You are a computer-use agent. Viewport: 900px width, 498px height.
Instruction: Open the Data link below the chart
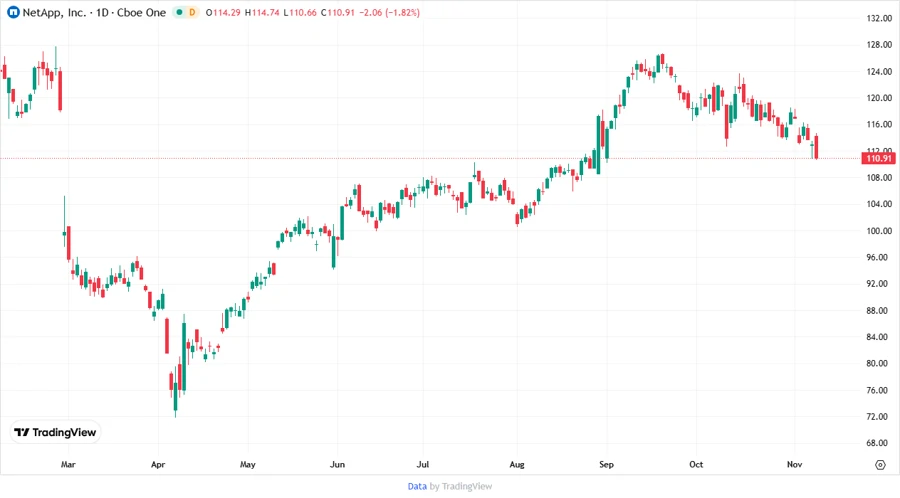click(417, 486)
